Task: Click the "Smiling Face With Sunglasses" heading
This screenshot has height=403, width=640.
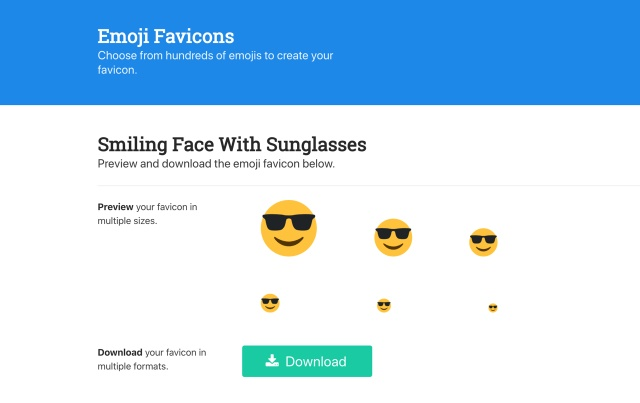Action: point(232,143)
